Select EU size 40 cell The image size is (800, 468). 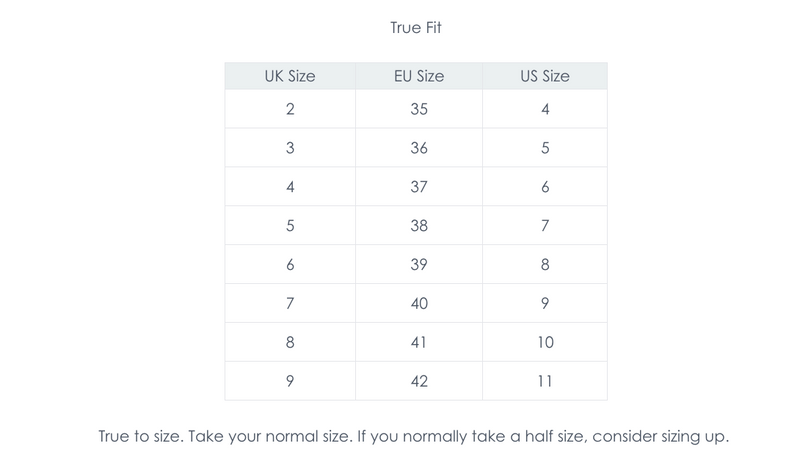(419, 303)
